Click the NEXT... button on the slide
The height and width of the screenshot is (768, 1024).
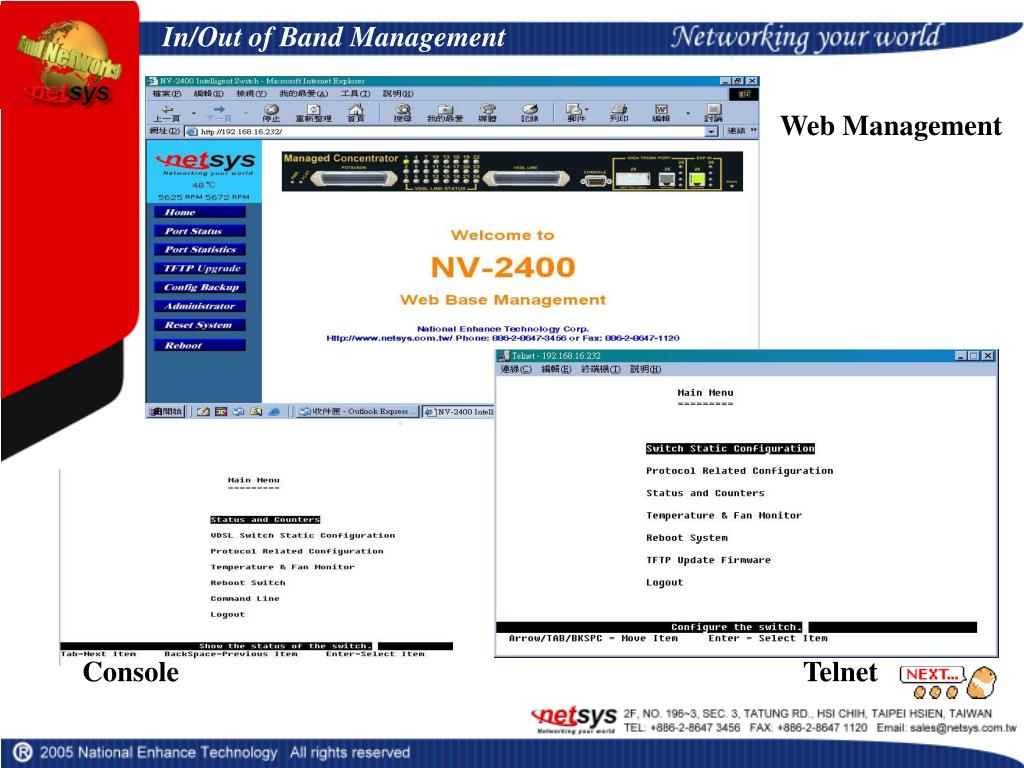932,675
